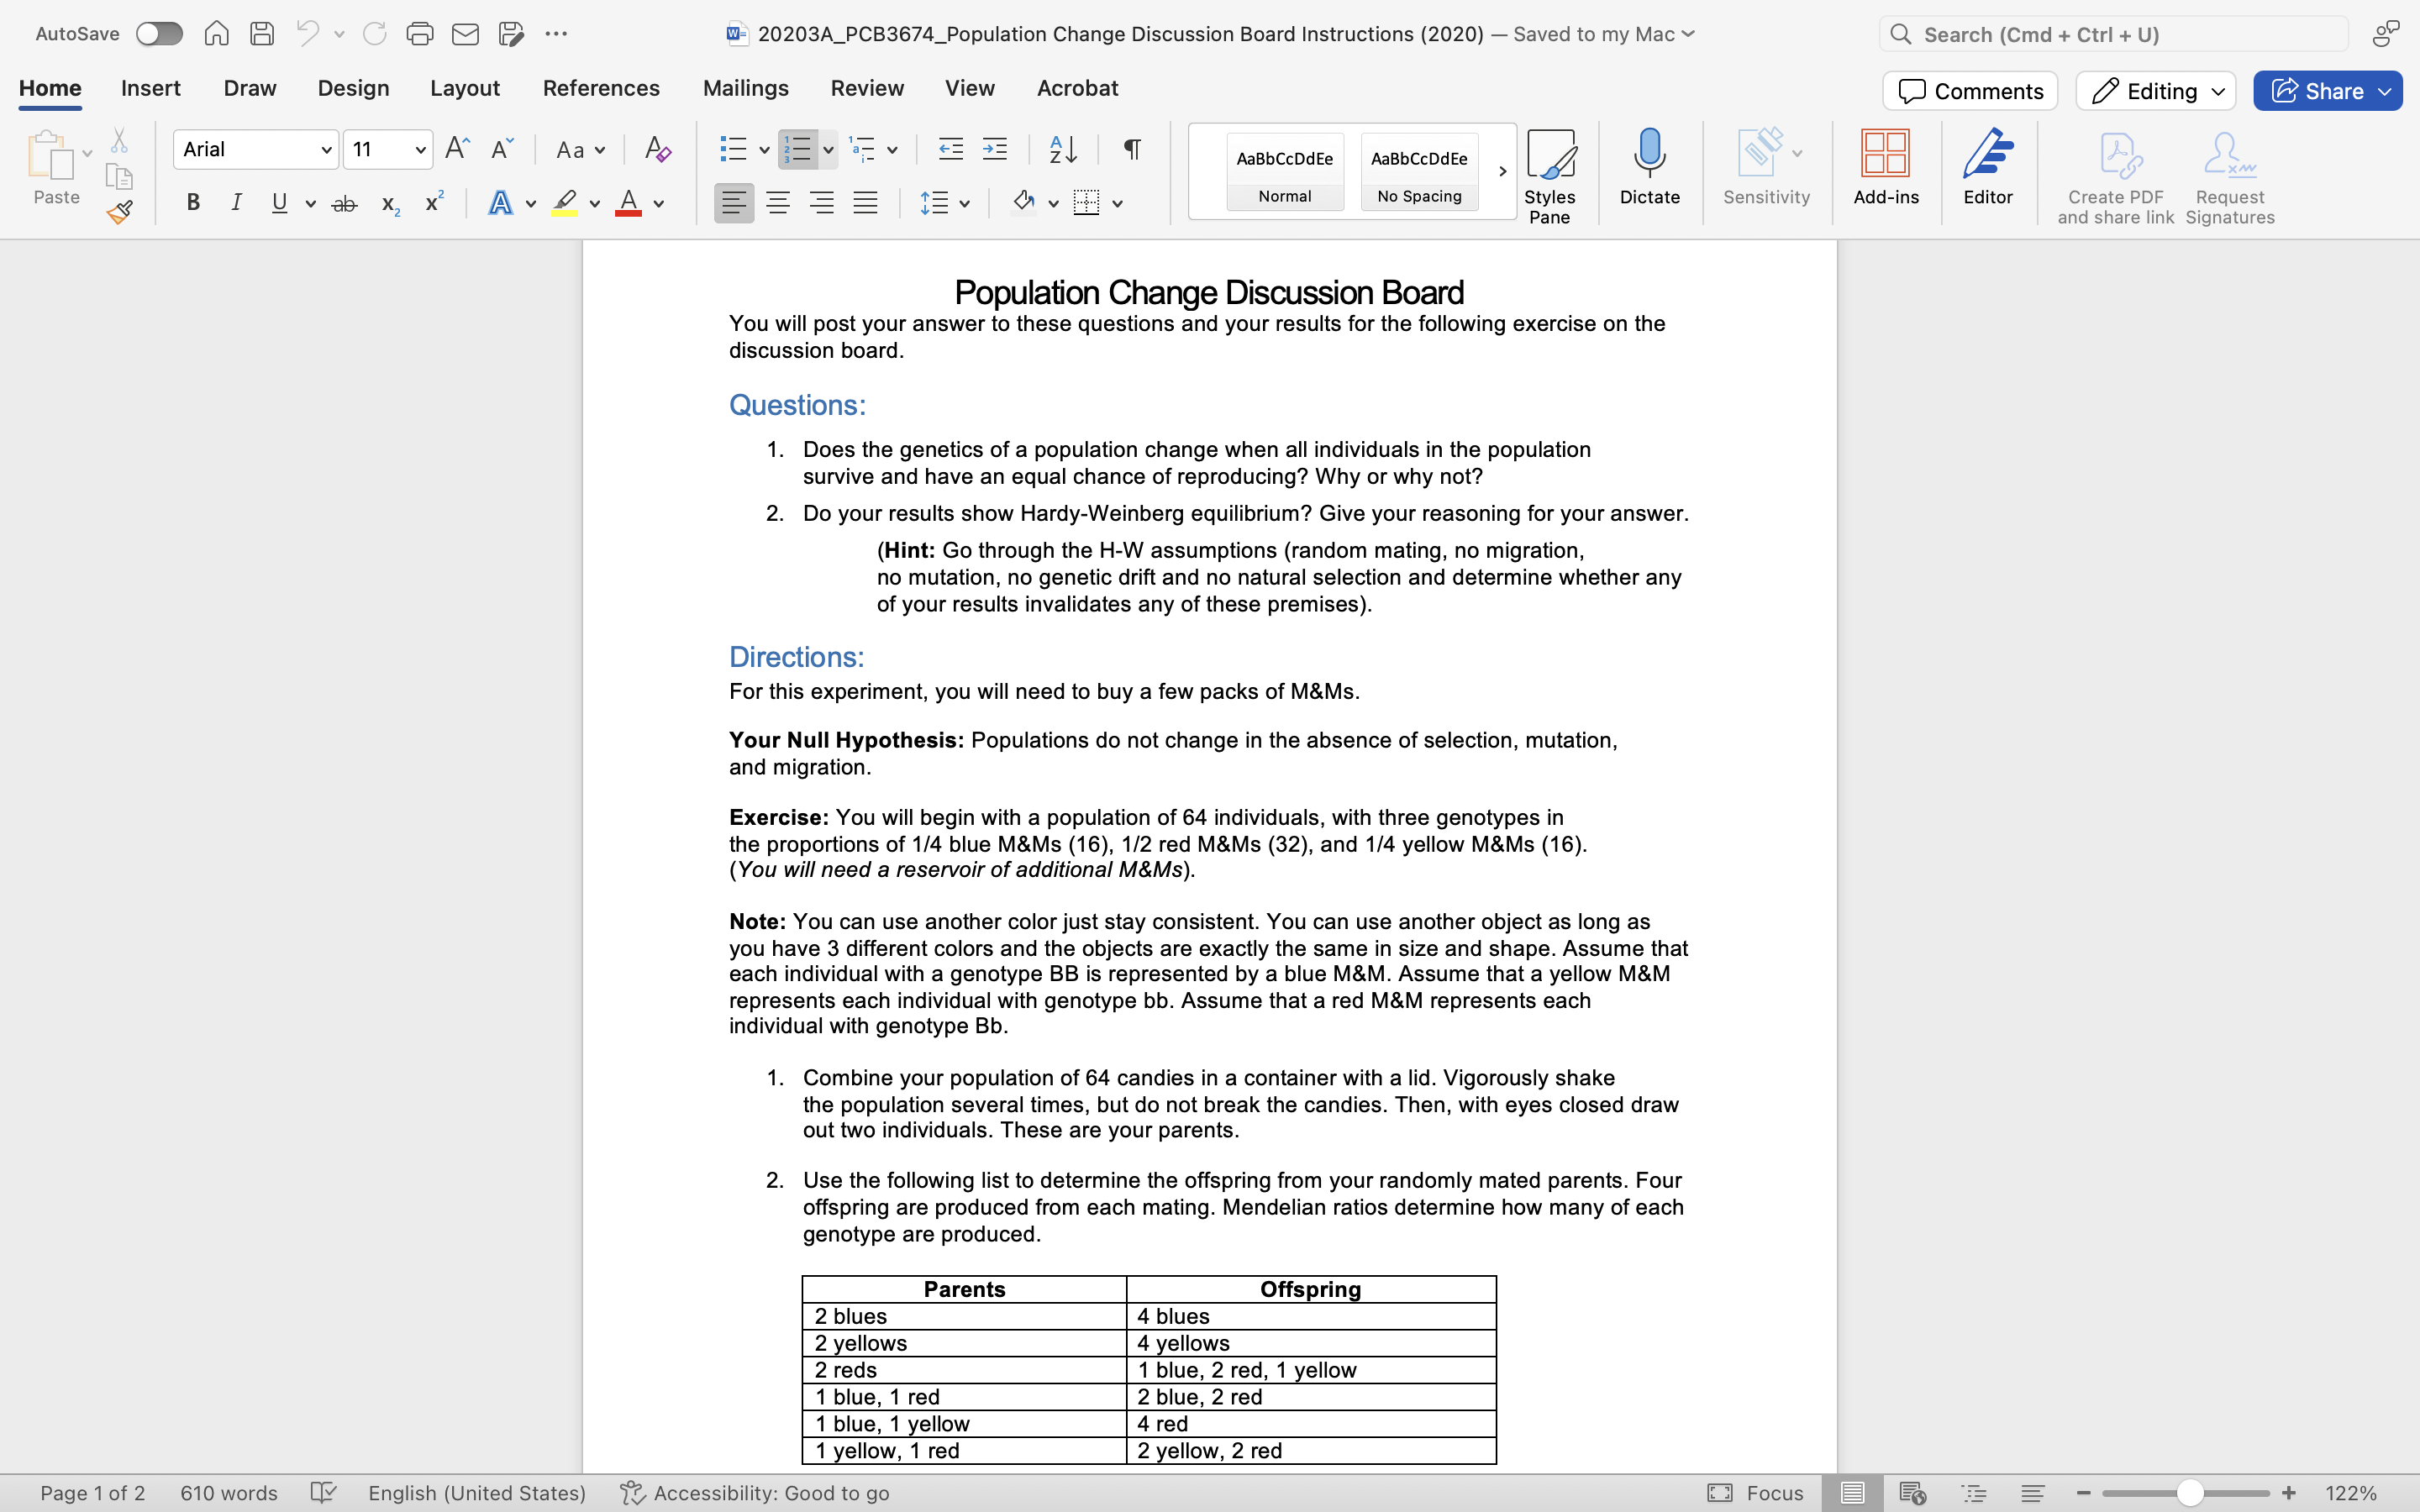Open the Layout ribbon tab
The image size is (2420, 1512).
coord(465,88)
